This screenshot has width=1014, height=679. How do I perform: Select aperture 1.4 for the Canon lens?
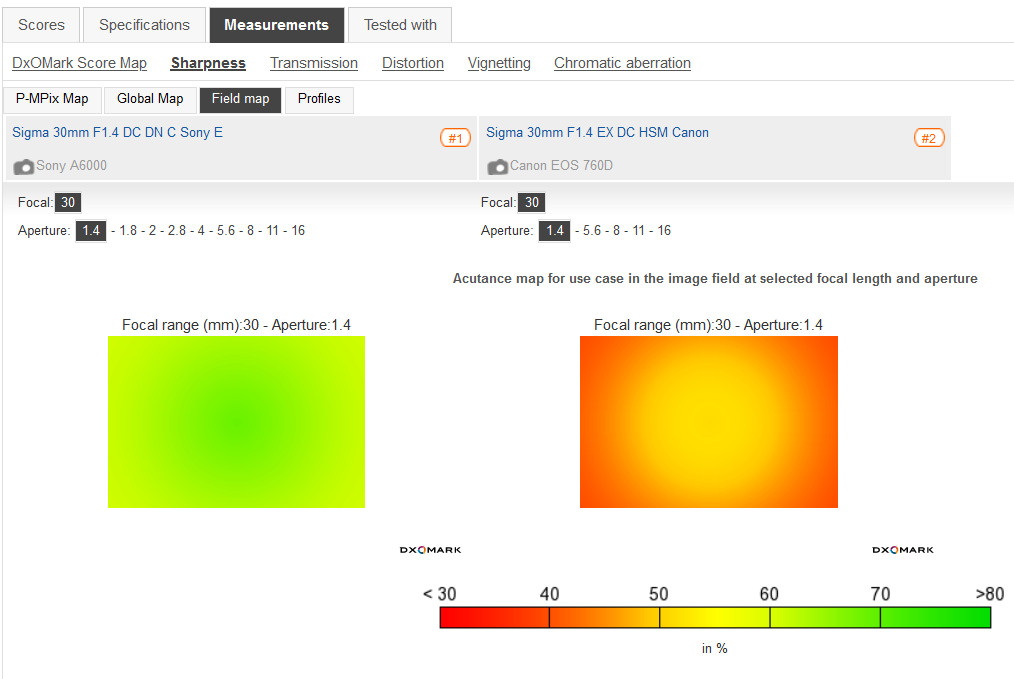click(554, 231)
